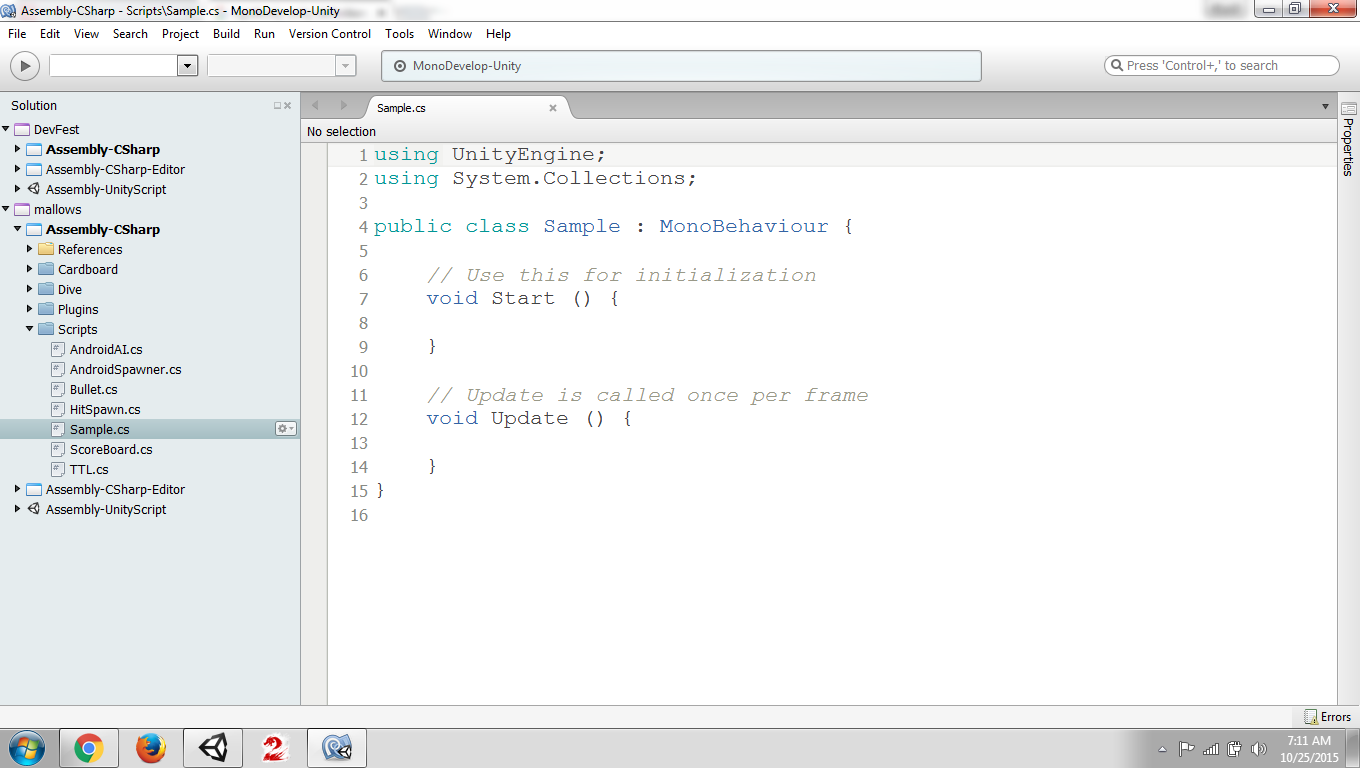Viewport: 1360px width, 768px height.
Task: Open the Window menu
Action: click(450, 34)
